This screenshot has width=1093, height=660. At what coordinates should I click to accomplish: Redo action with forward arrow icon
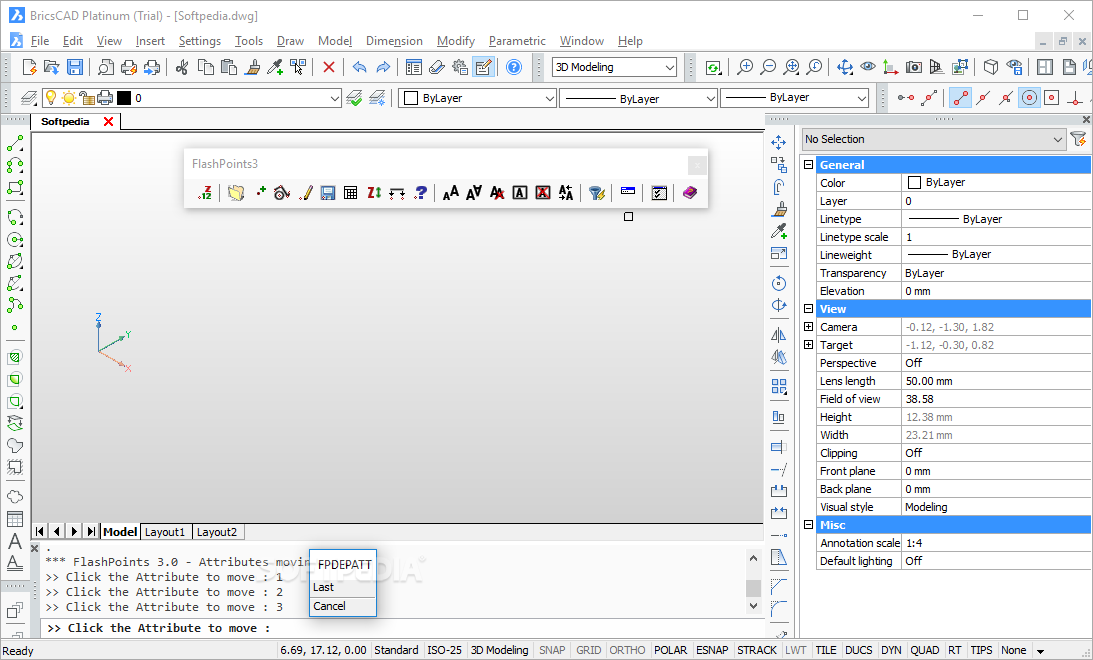383,67
